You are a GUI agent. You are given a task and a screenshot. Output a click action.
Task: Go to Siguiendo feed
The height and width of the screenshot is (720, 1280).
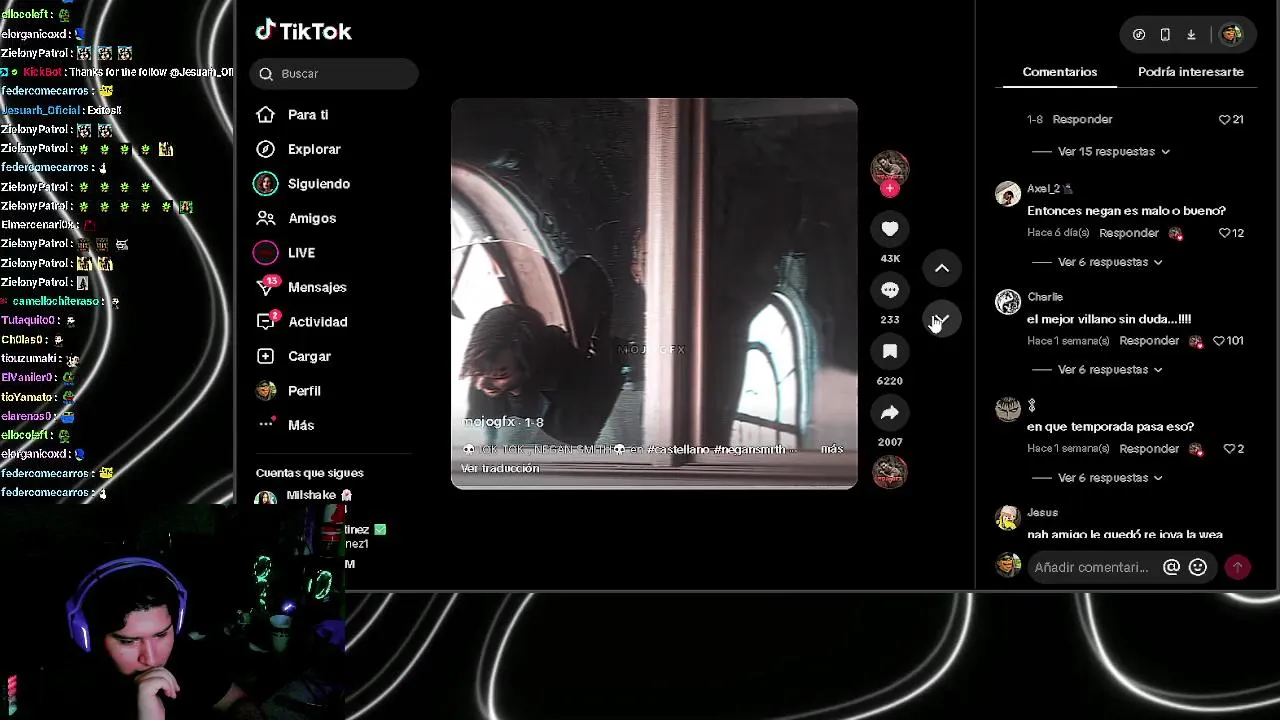[318, 184]
